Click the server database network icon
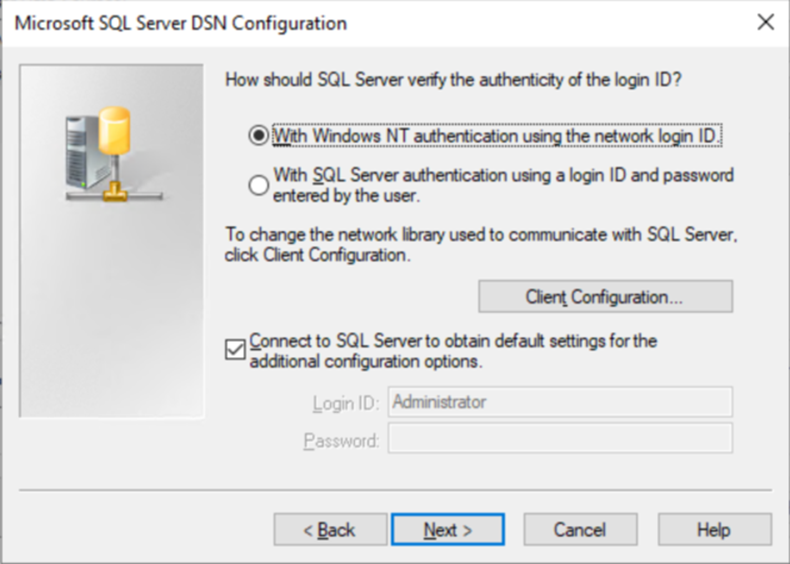The width and height of the screenshot is (790, 564). point(114,154)
